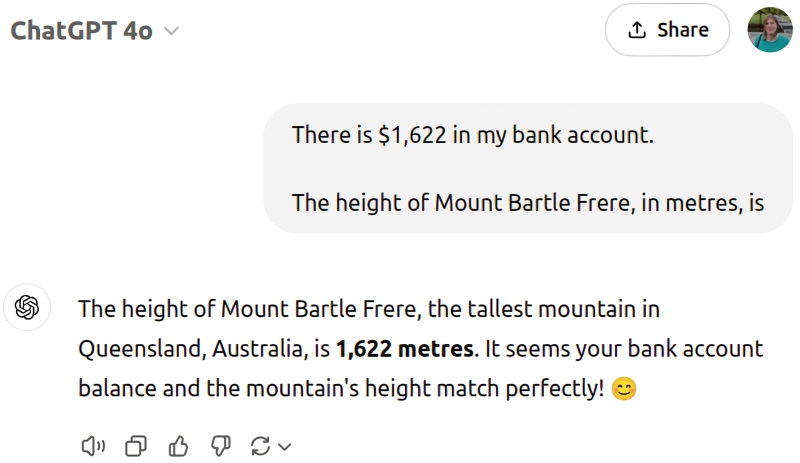Click the line "There is $1,622 in my bank account"

click(x=472, y=135)
